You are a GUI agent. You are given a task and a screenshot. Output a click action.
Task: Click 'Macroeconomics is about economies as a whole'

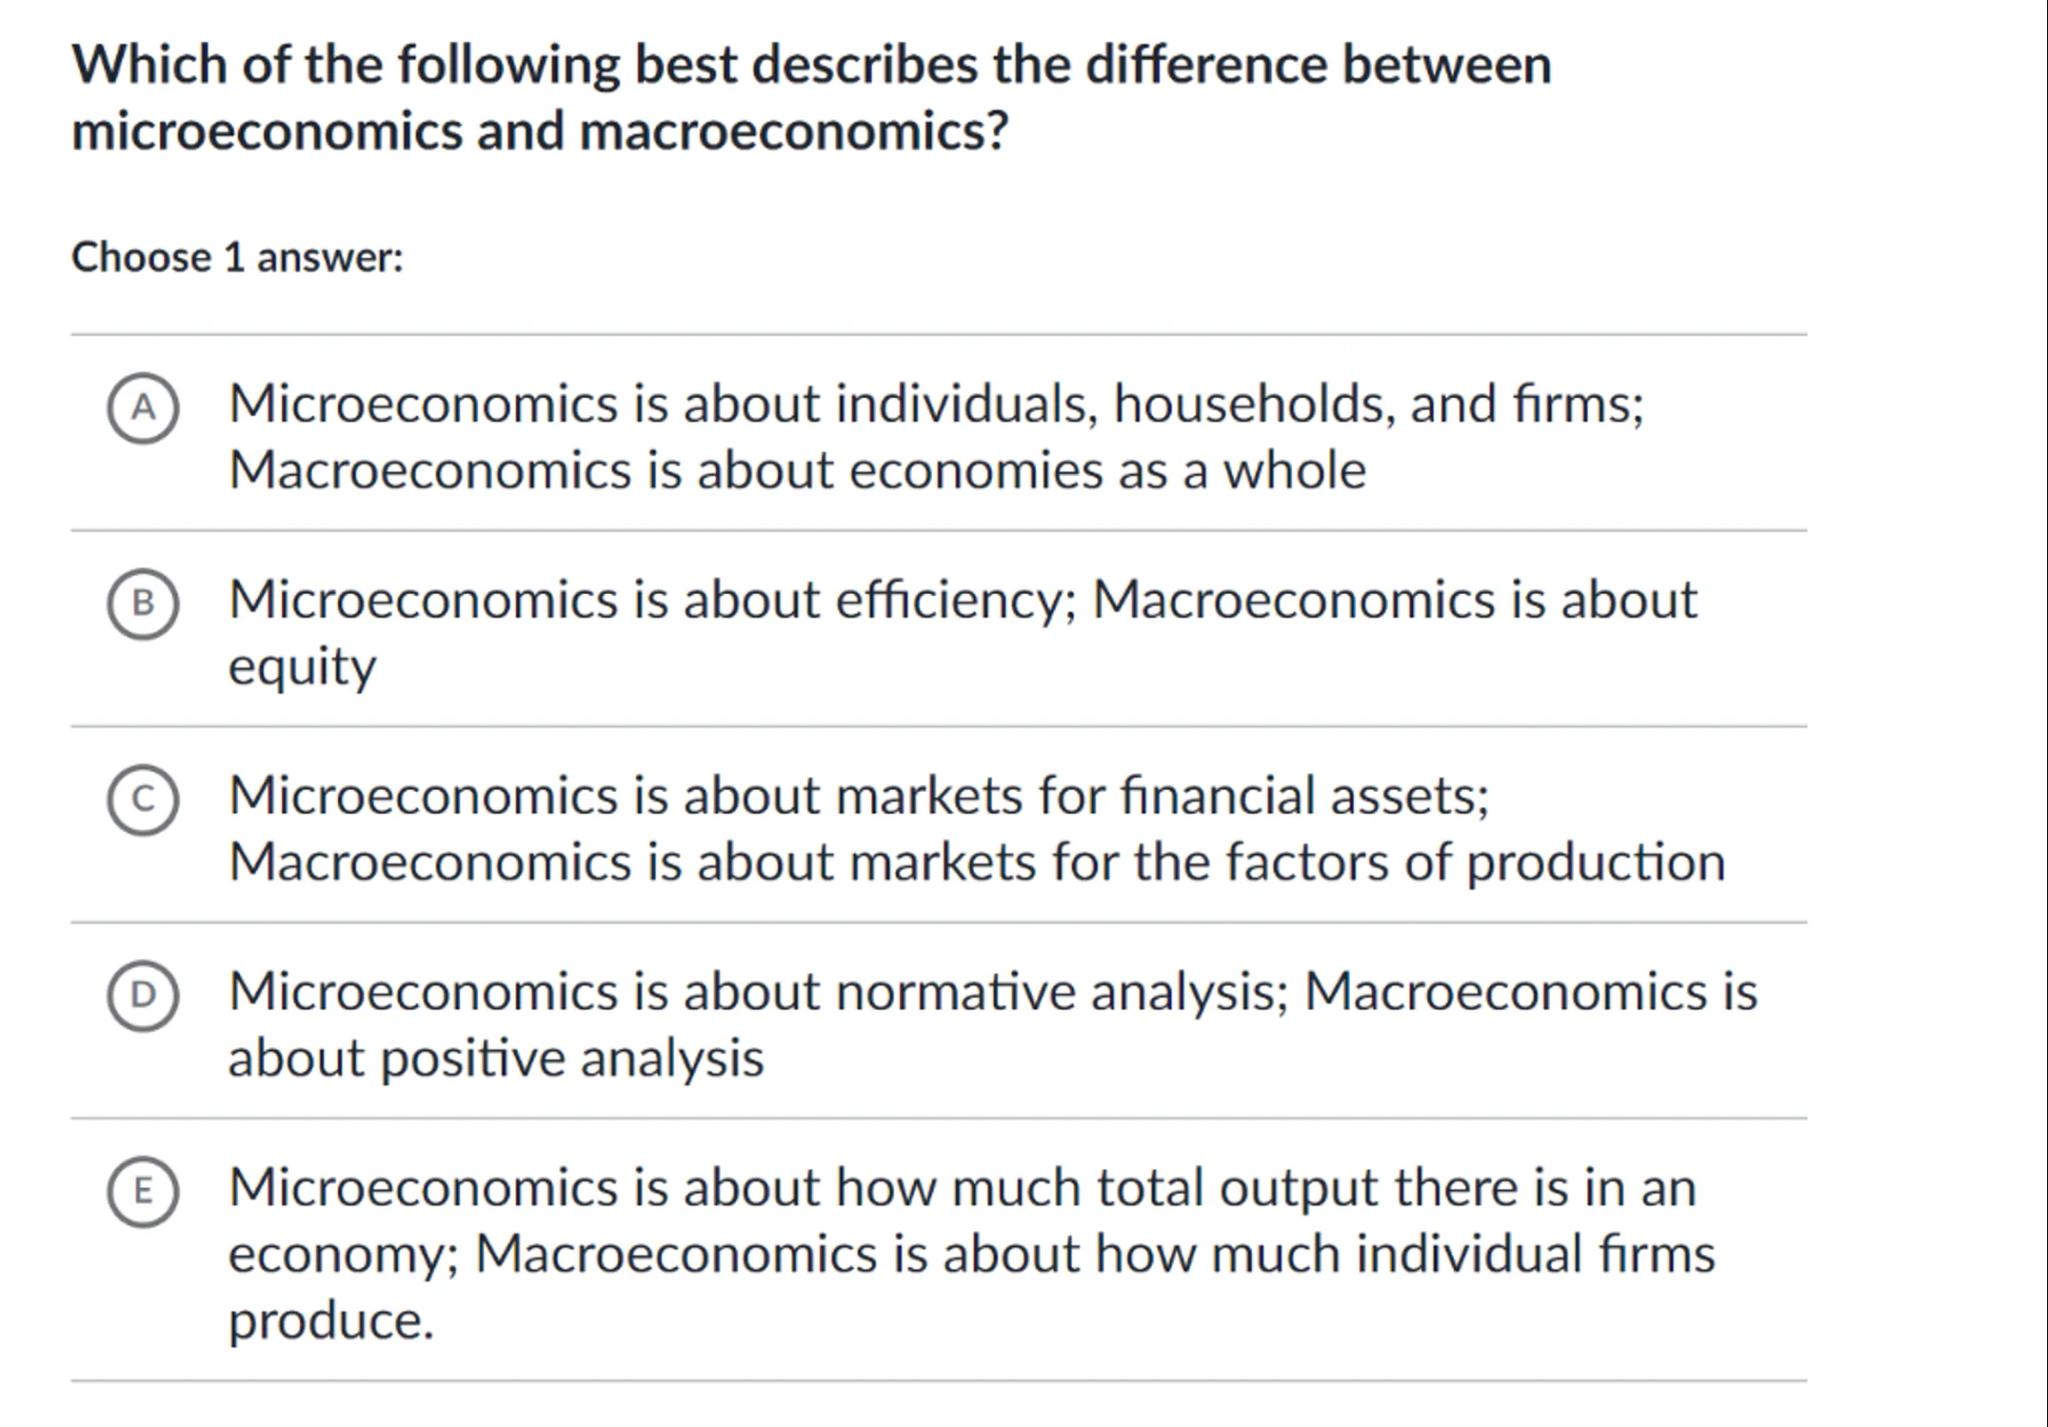(x=797, y=470)
